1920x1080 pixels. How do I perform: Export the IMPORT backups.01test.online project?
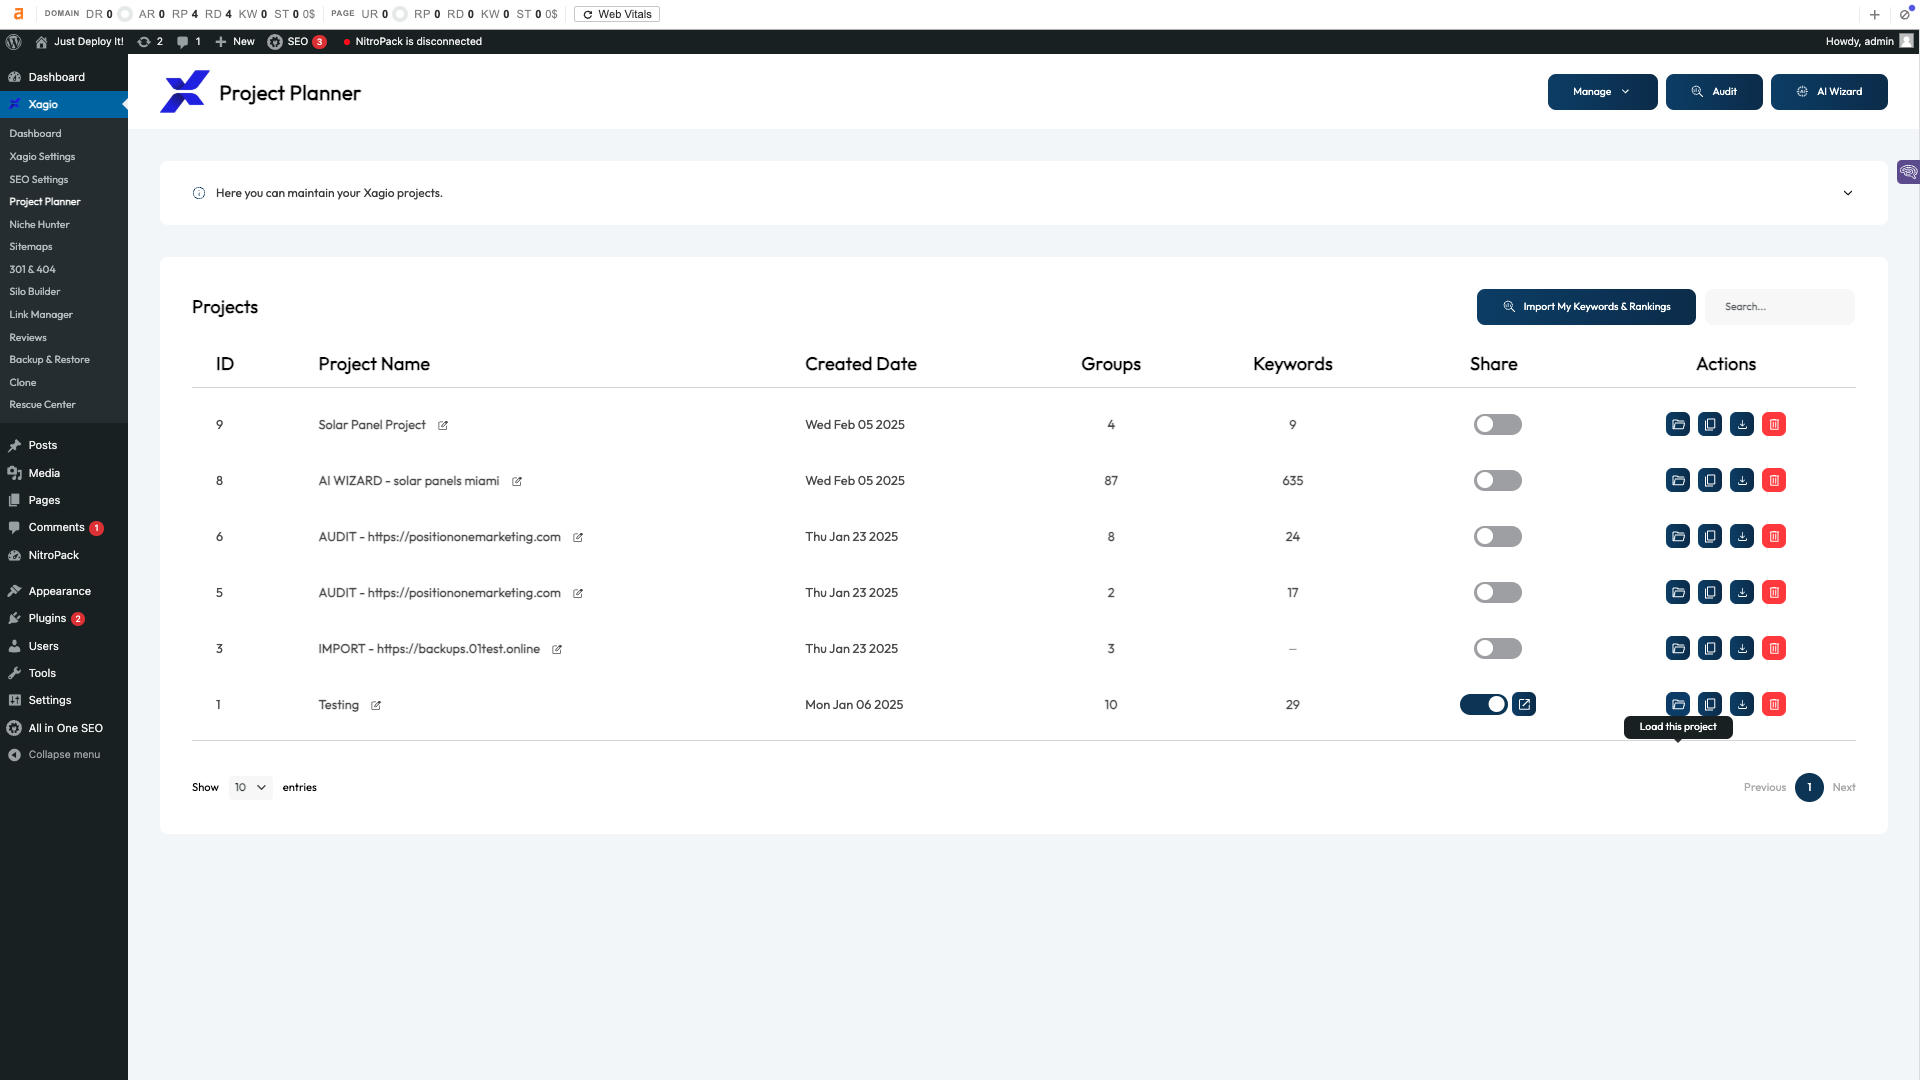pyautogui.click(x=1742, y=649)
